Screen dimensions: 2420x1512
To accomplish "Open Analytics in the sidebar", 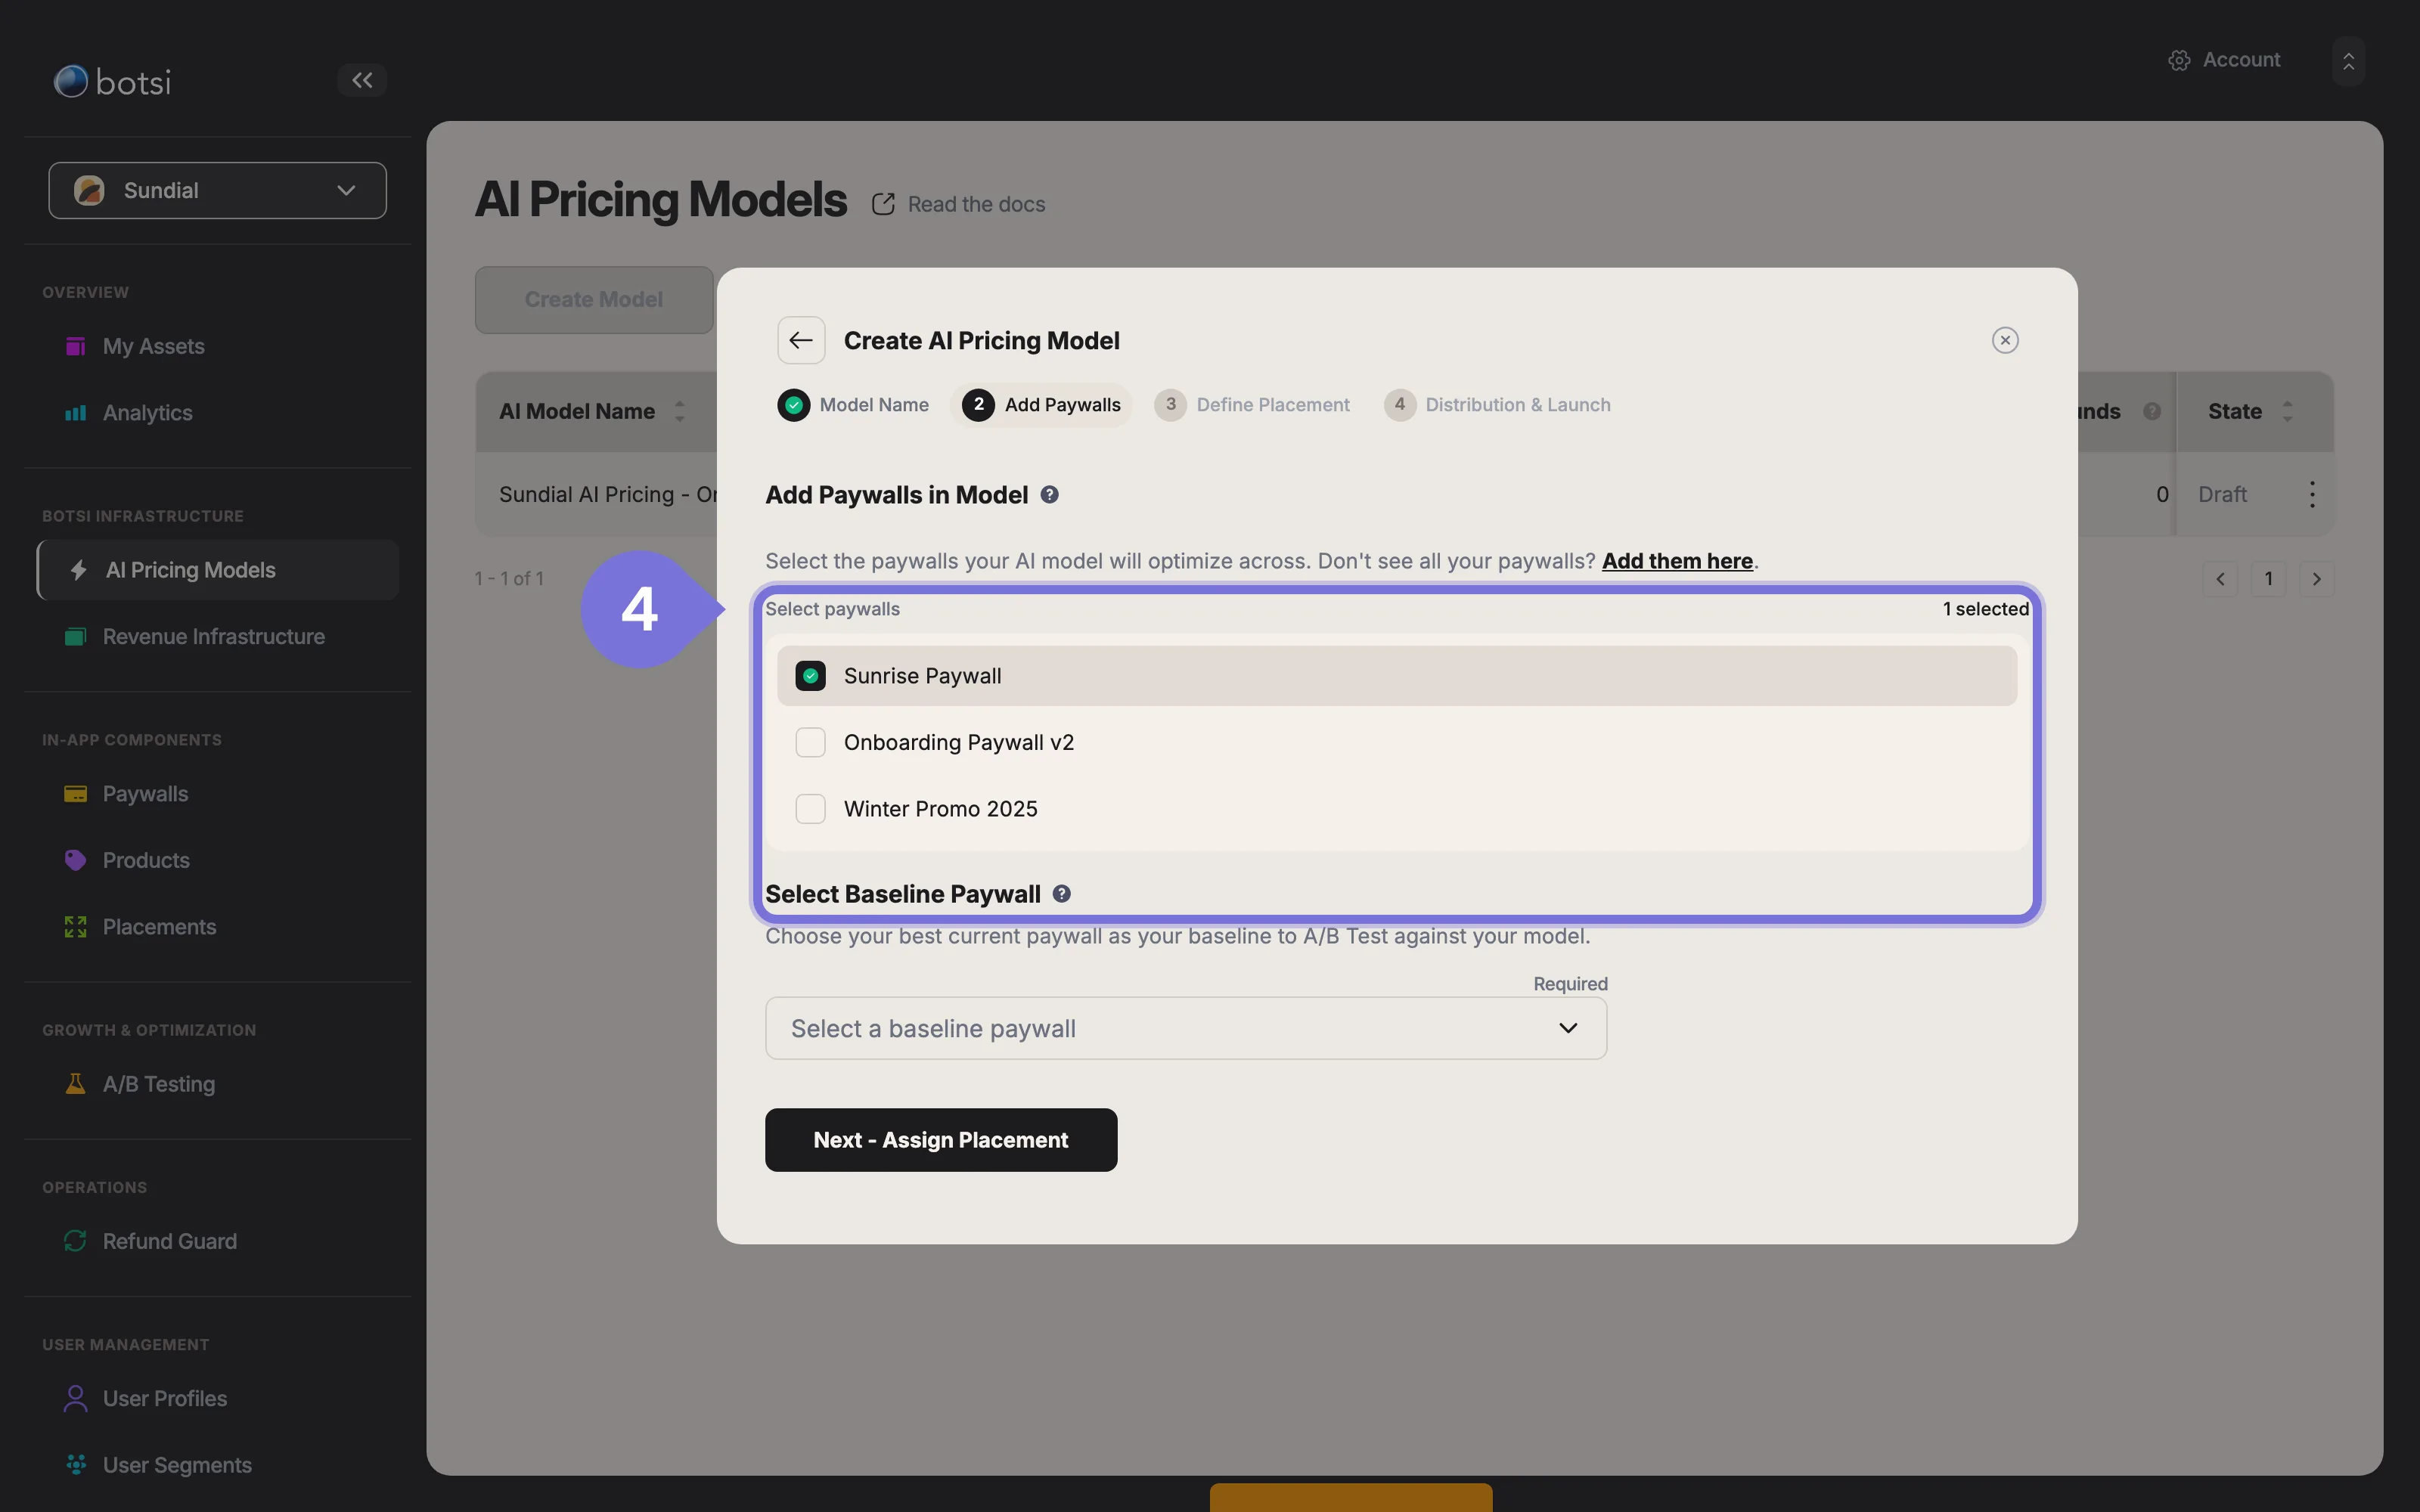I will click(147, 413).
